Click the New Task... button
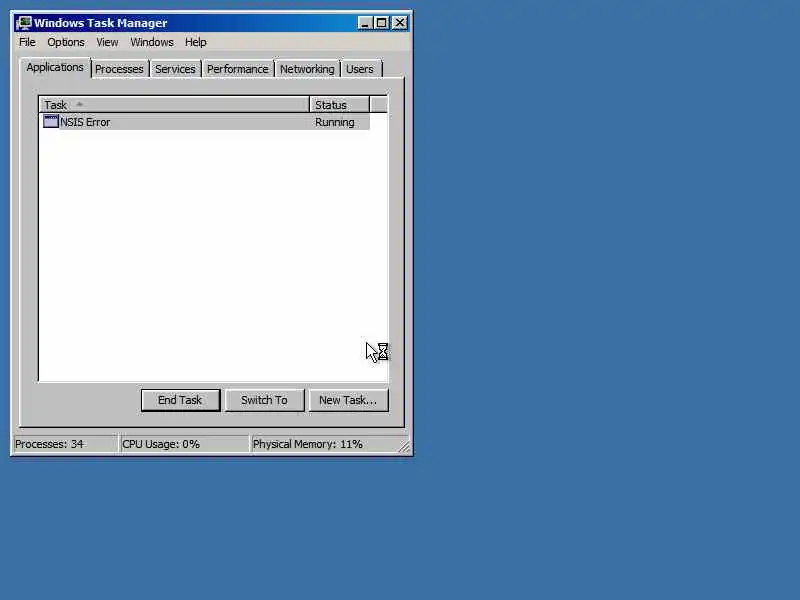The image size is (800, 600). click(x=348, y=400)
